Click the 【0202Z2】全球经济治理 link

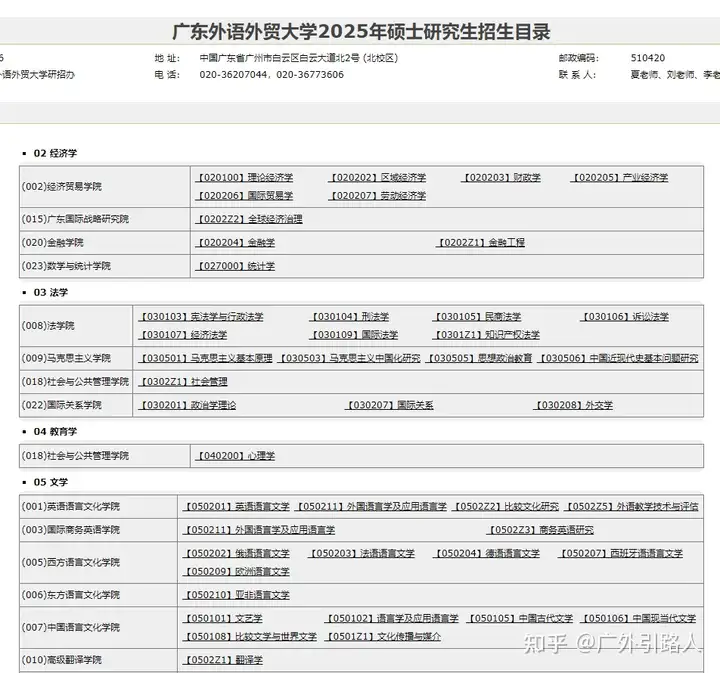coord(248,219)
